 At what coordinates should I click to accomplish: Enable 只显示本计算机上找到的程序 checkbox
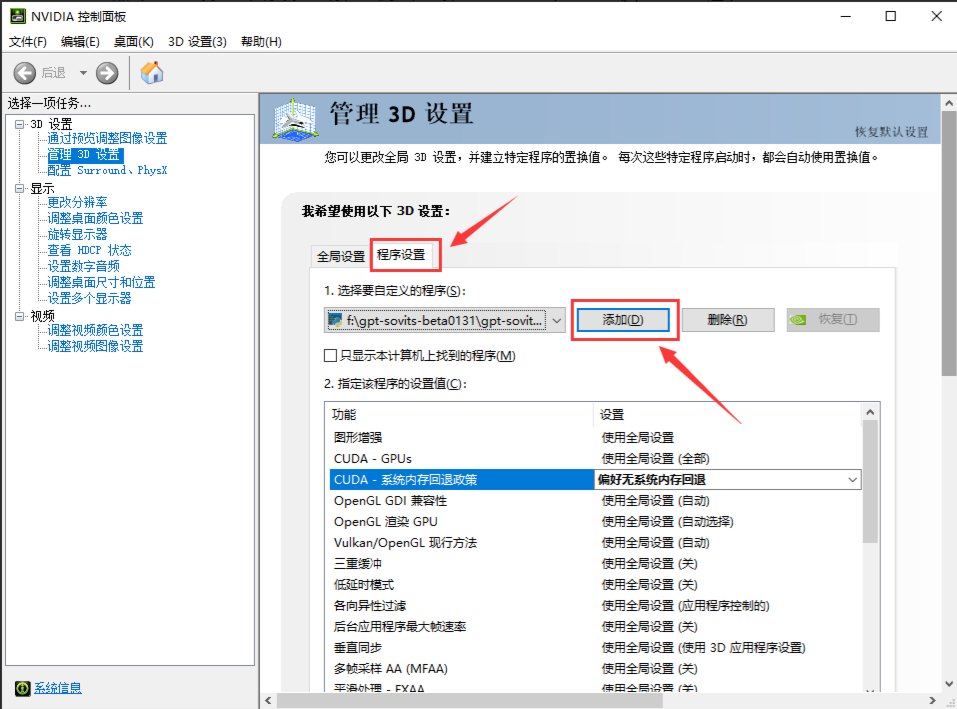tap(331, 356)
